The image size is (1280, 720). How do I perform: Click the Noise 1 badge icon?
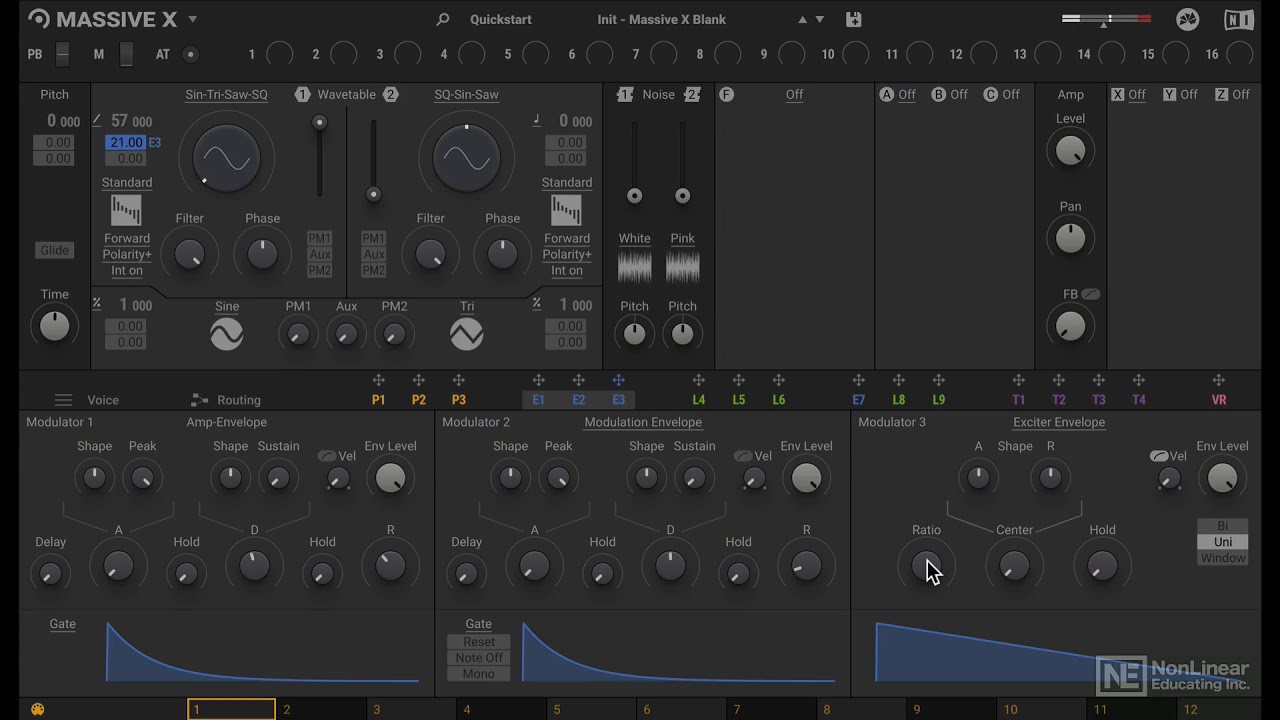click(x=625, y=95)
